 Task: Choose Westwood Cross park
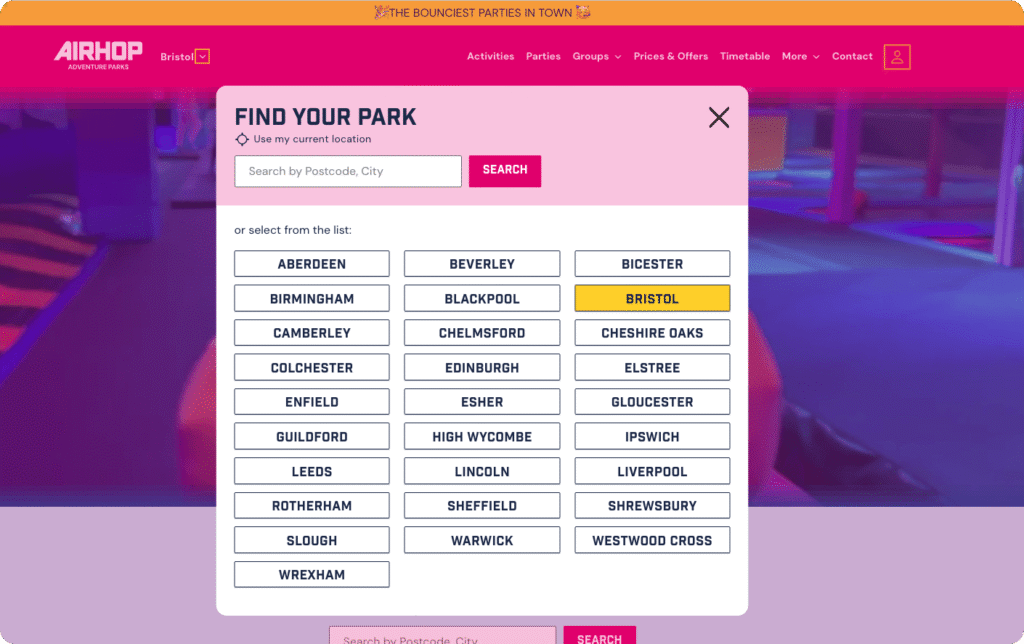652,541
